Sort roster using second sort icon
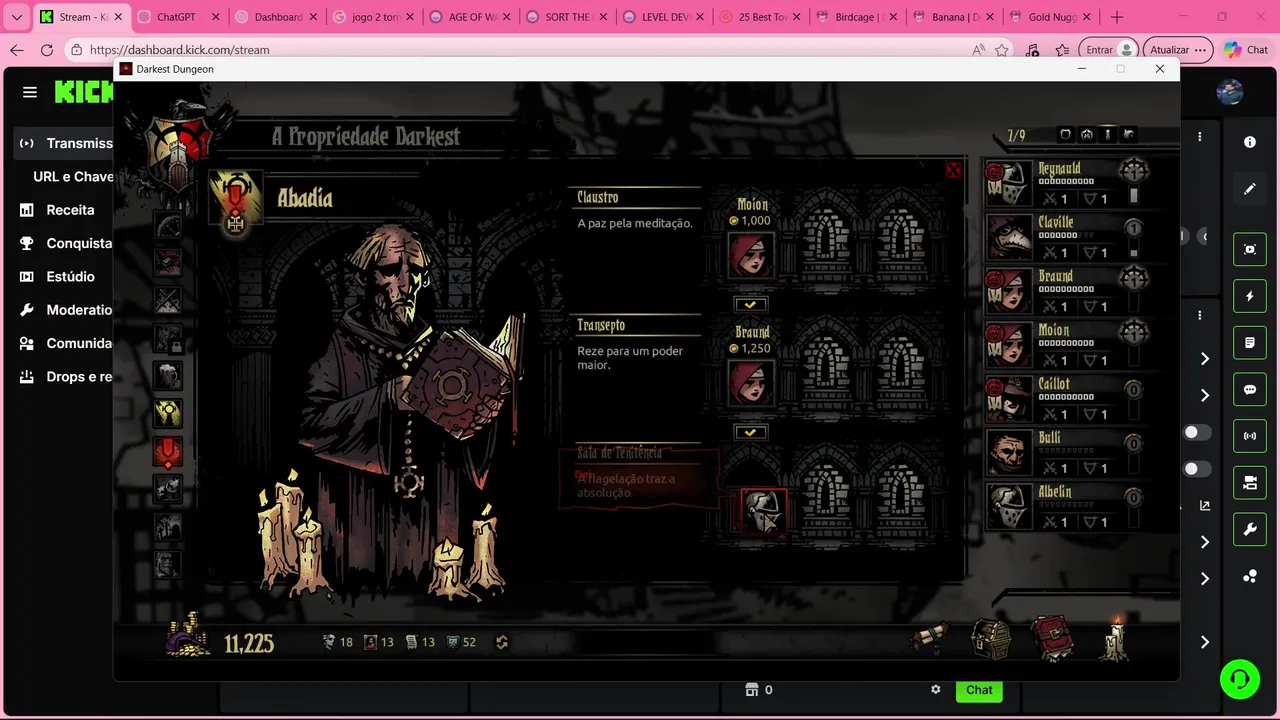This screenshot has width=1280, height=720. pyautogui.click(x=1087, y=135)
